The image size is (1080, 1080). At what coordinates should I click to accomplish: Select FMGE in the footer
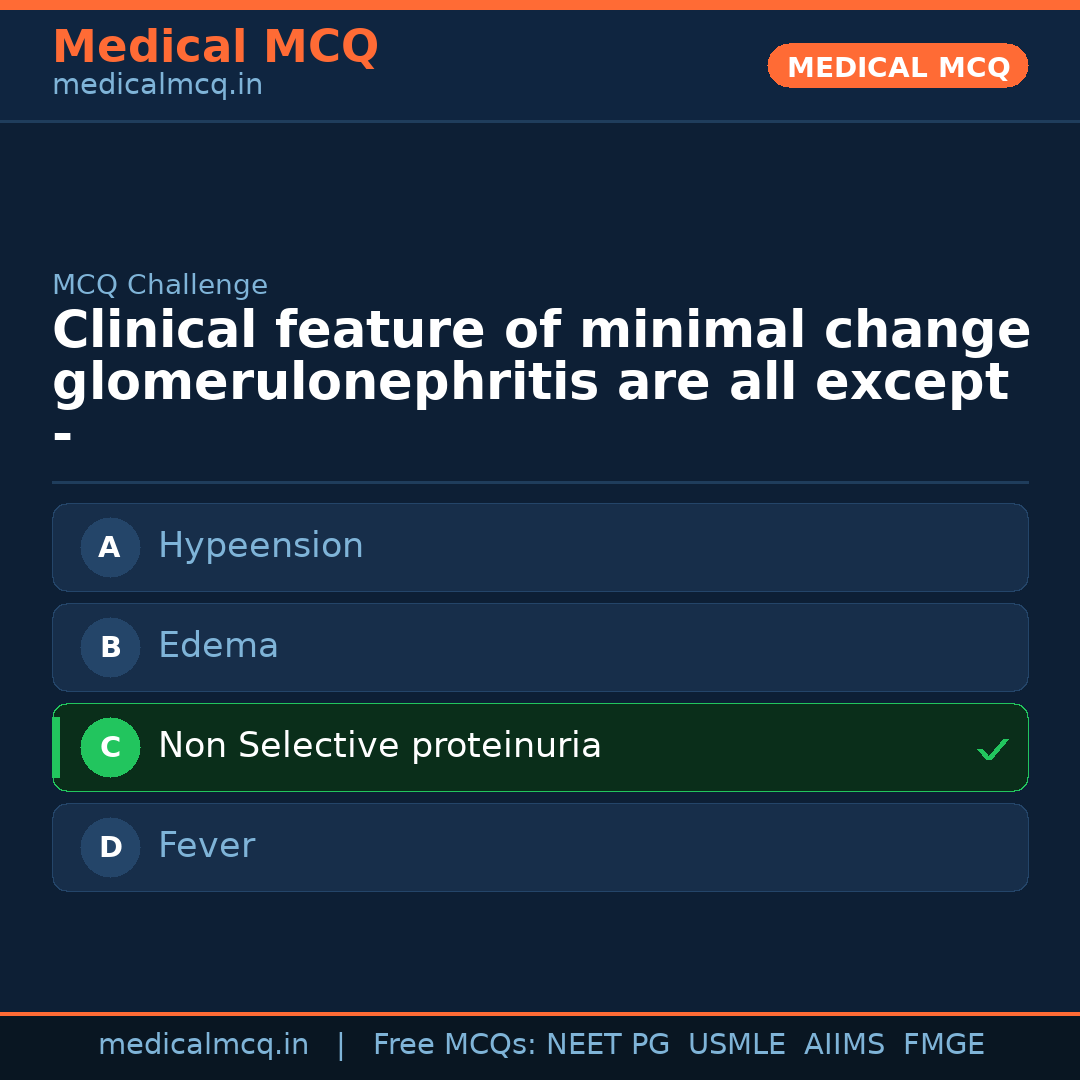pyautogui.click(x=943, y=1045)
